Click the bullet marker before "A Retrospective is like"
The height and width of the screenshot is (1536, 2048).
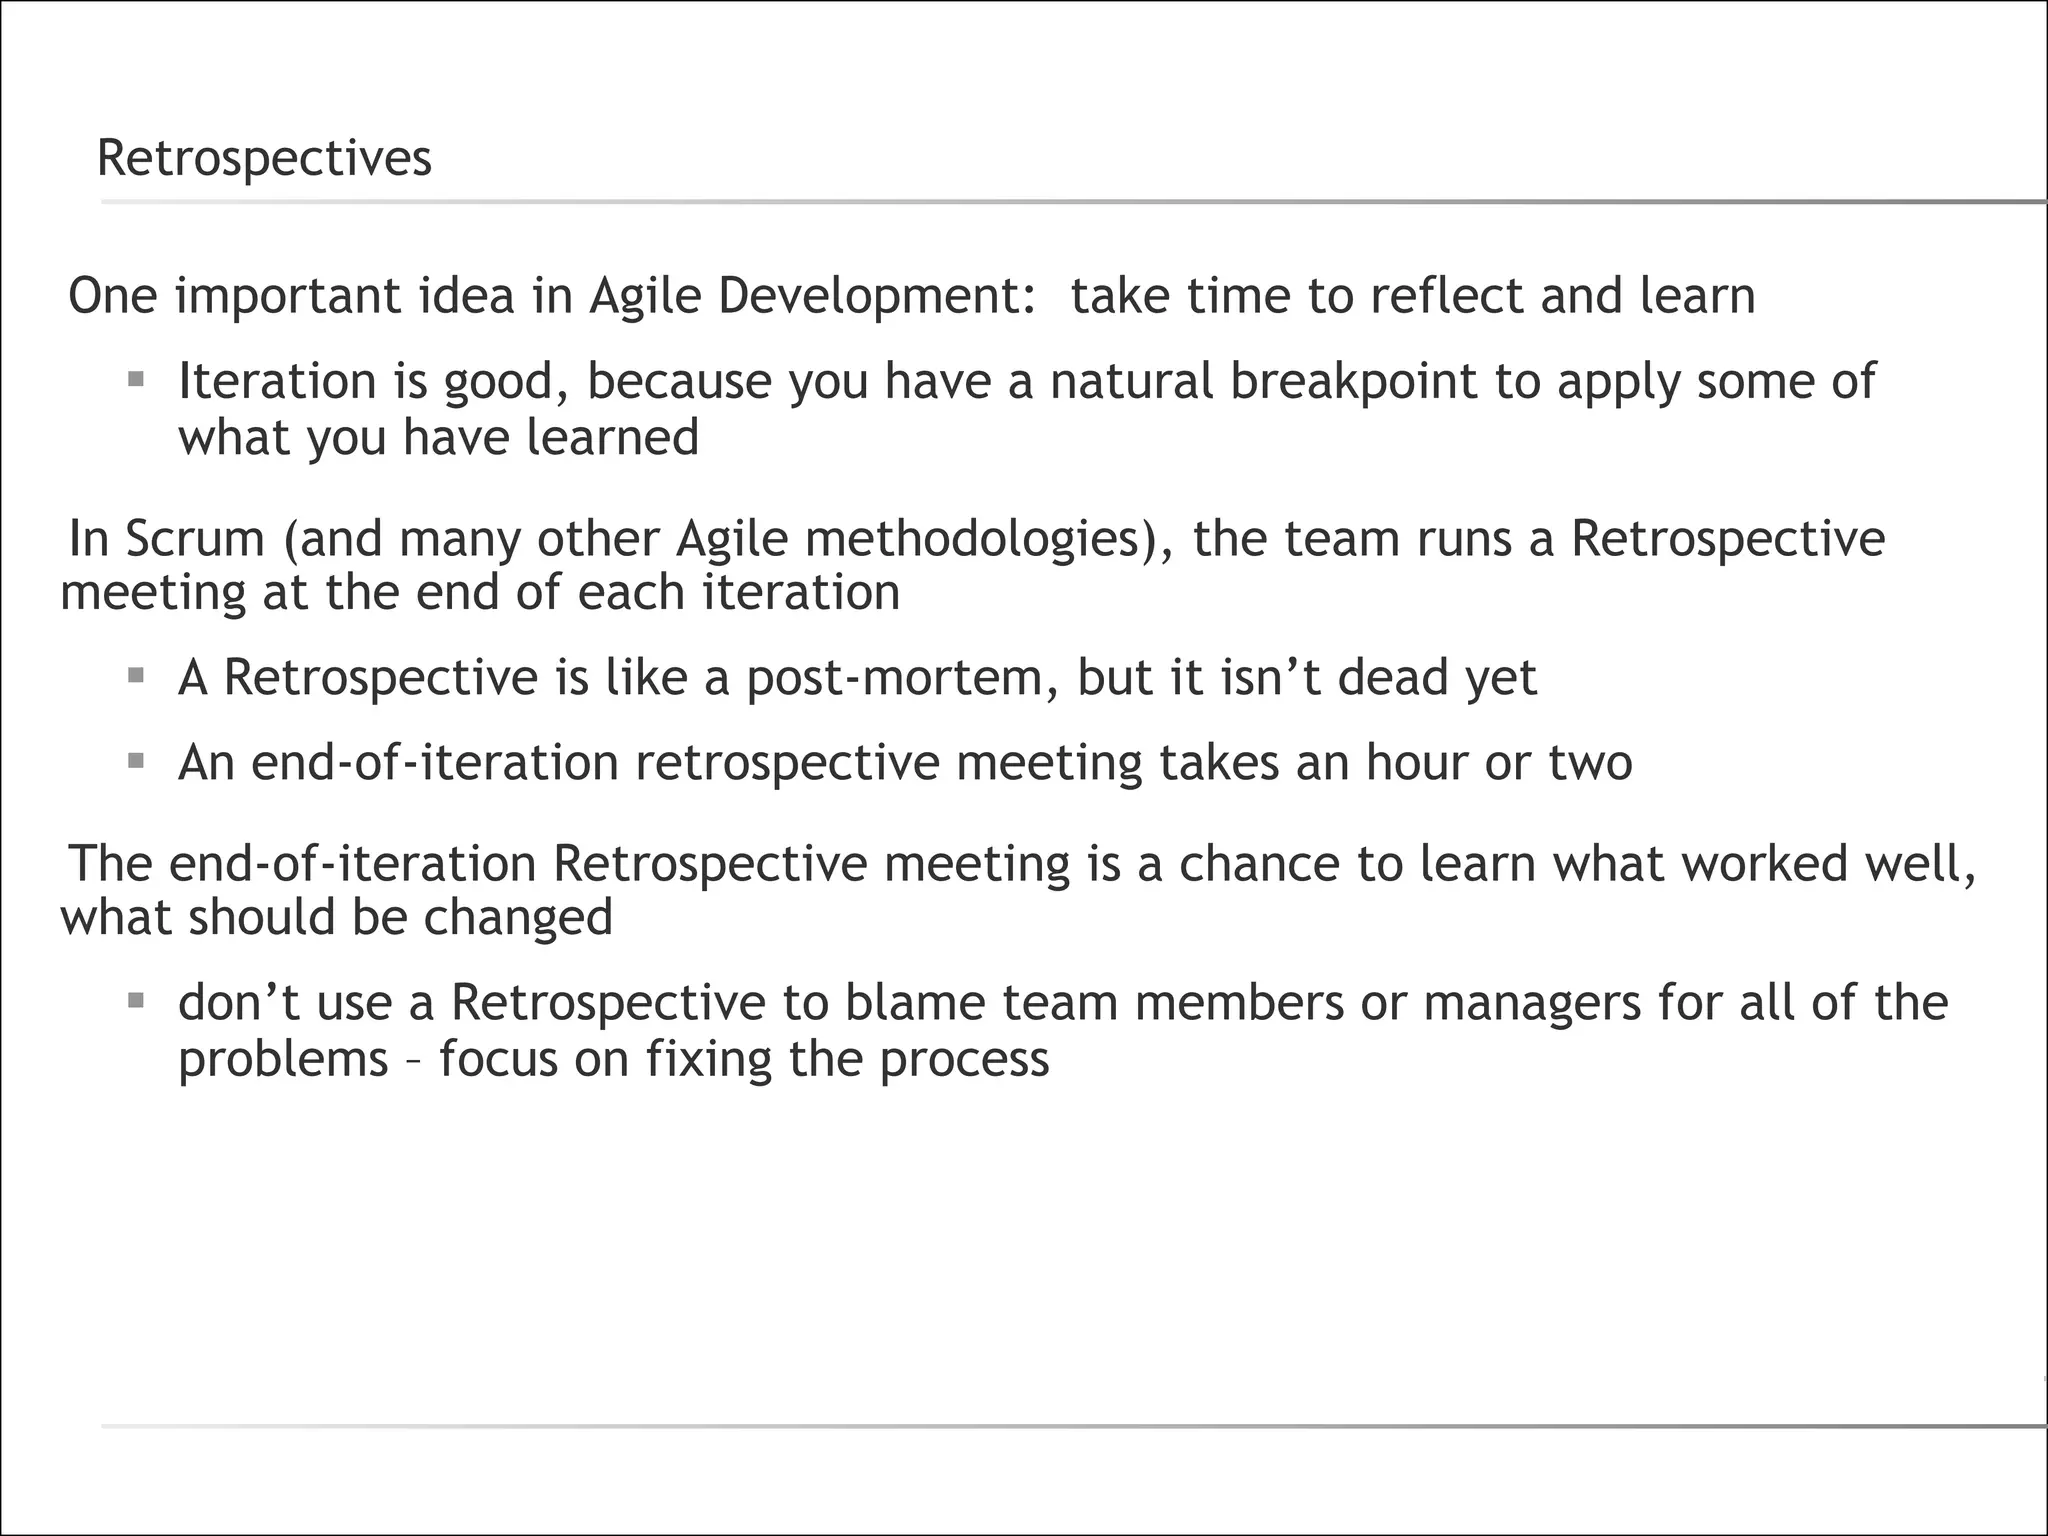(x=137, y=676)
